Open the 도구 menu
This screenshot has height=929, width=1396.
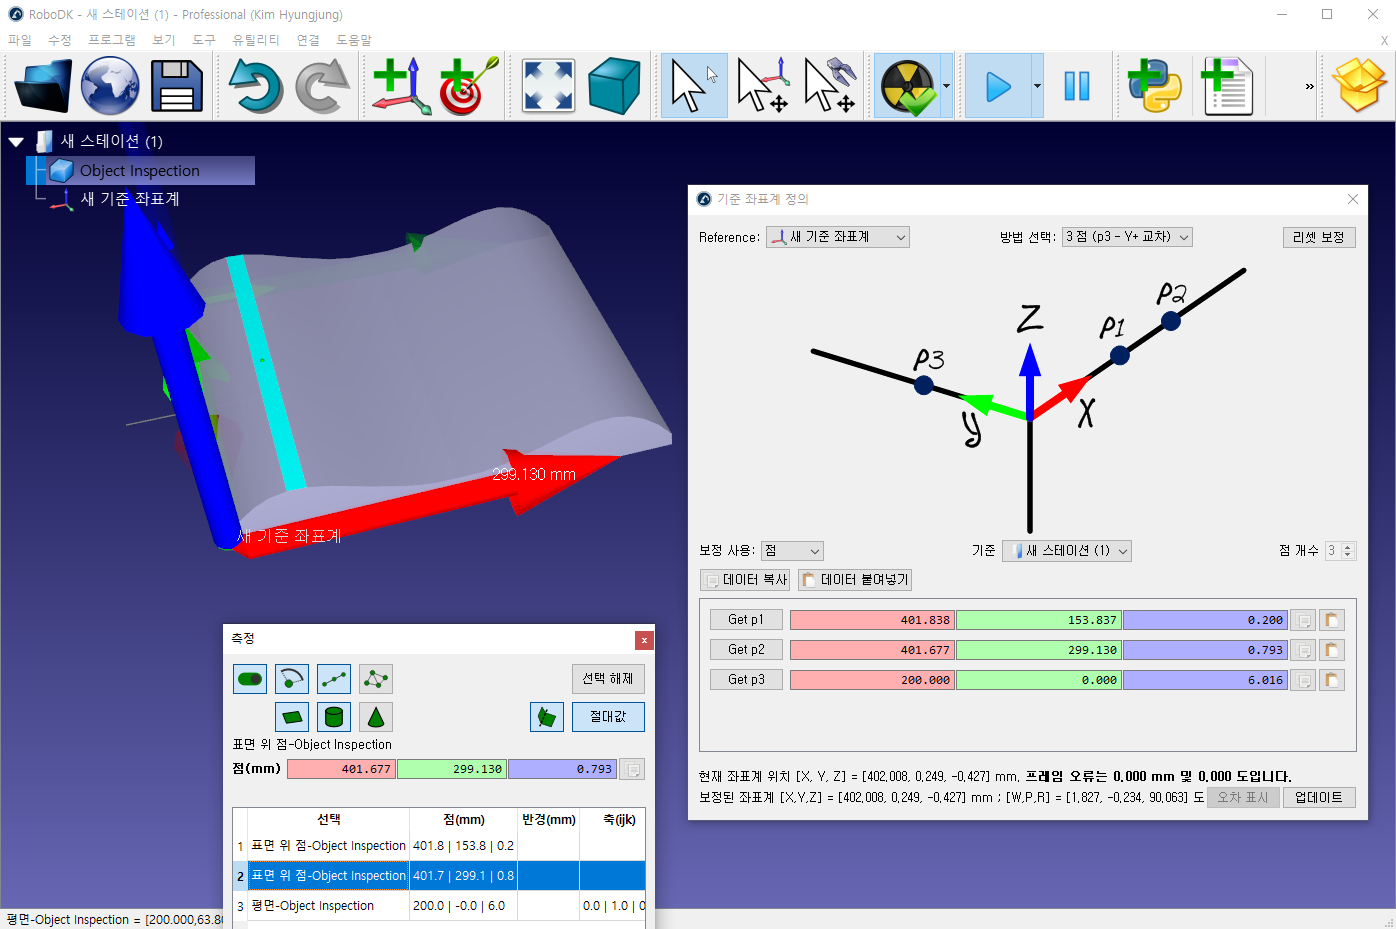(204, 40)
